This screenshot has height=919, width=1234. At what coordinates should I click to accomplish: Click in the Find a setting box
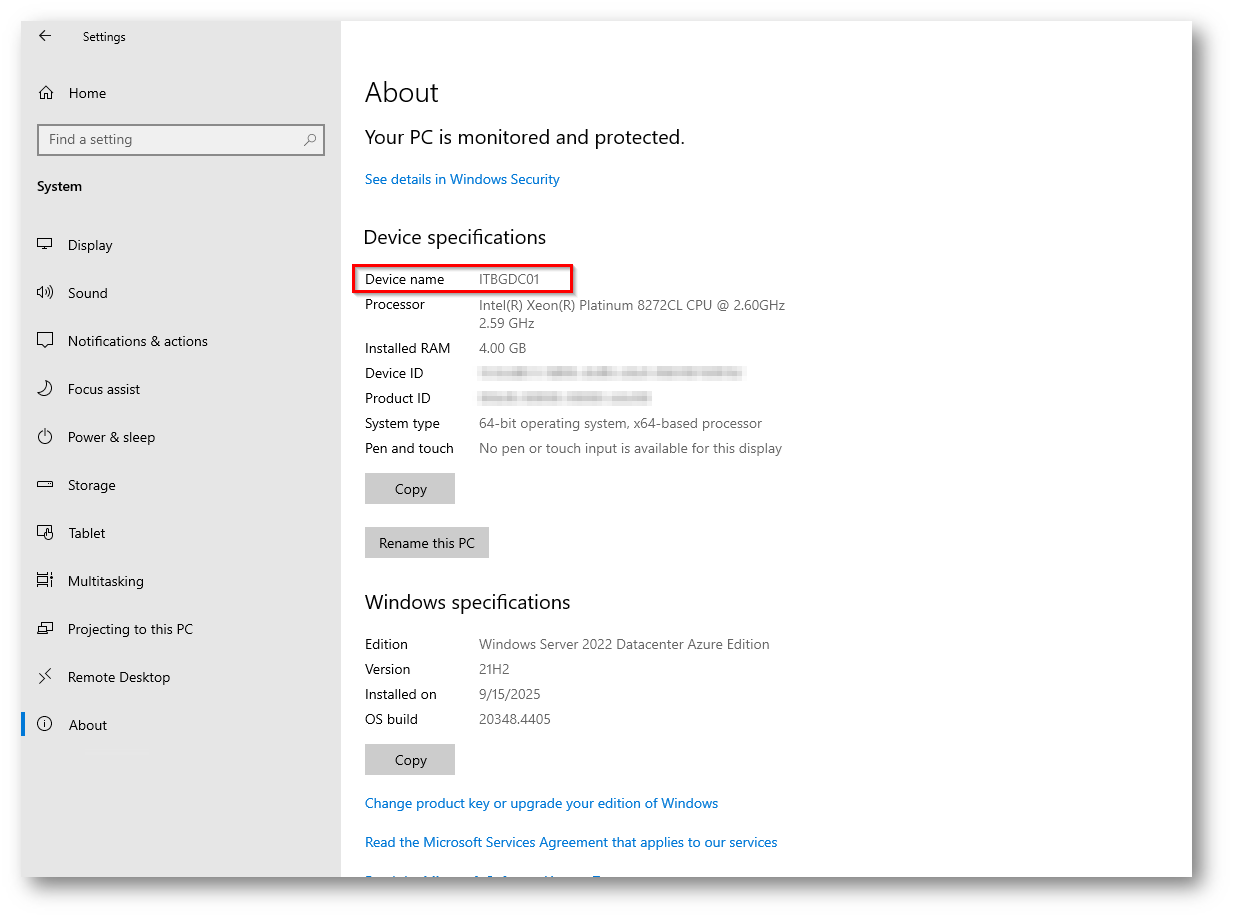[170, 140]
